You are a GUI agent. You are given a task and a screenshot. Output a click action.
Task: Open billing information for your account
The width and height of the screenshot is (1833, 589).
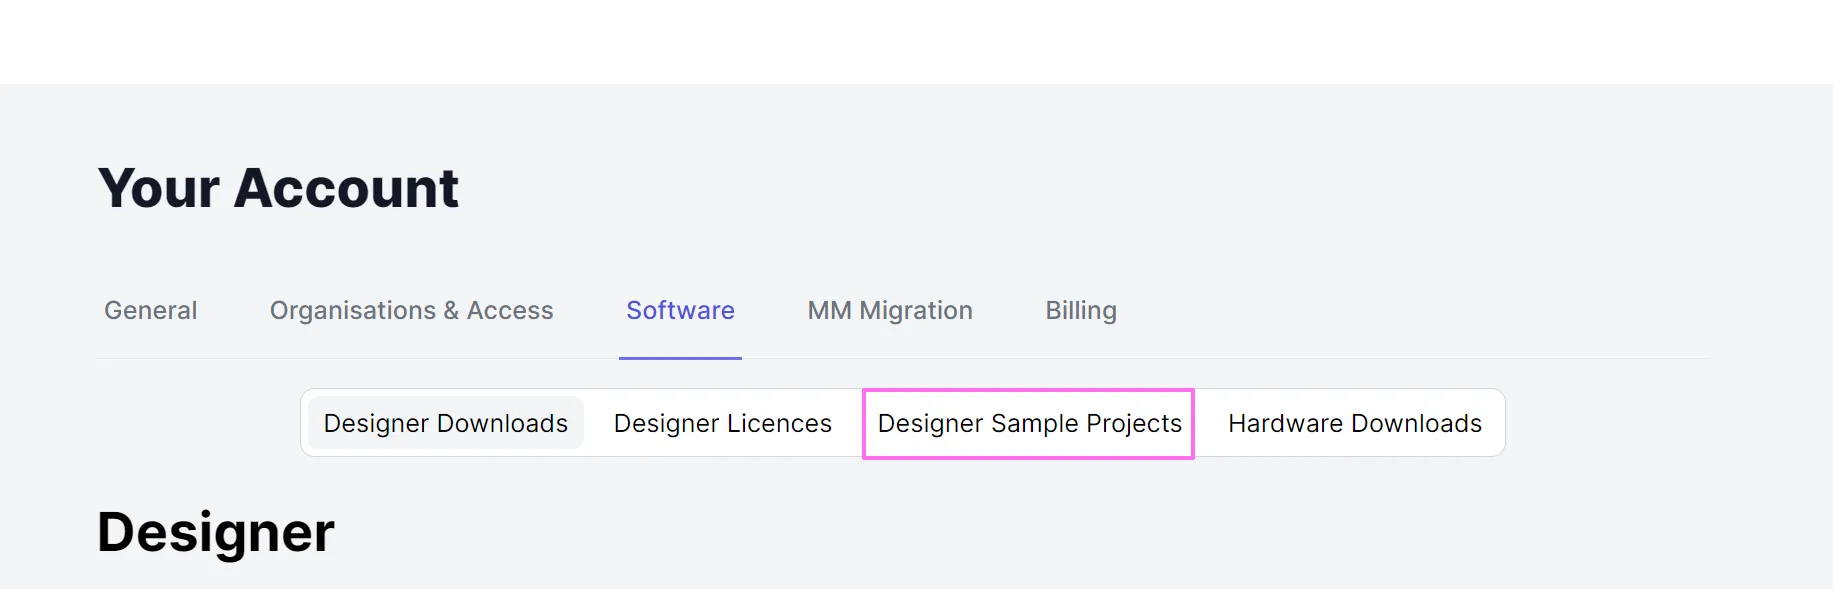[1080, 310]
